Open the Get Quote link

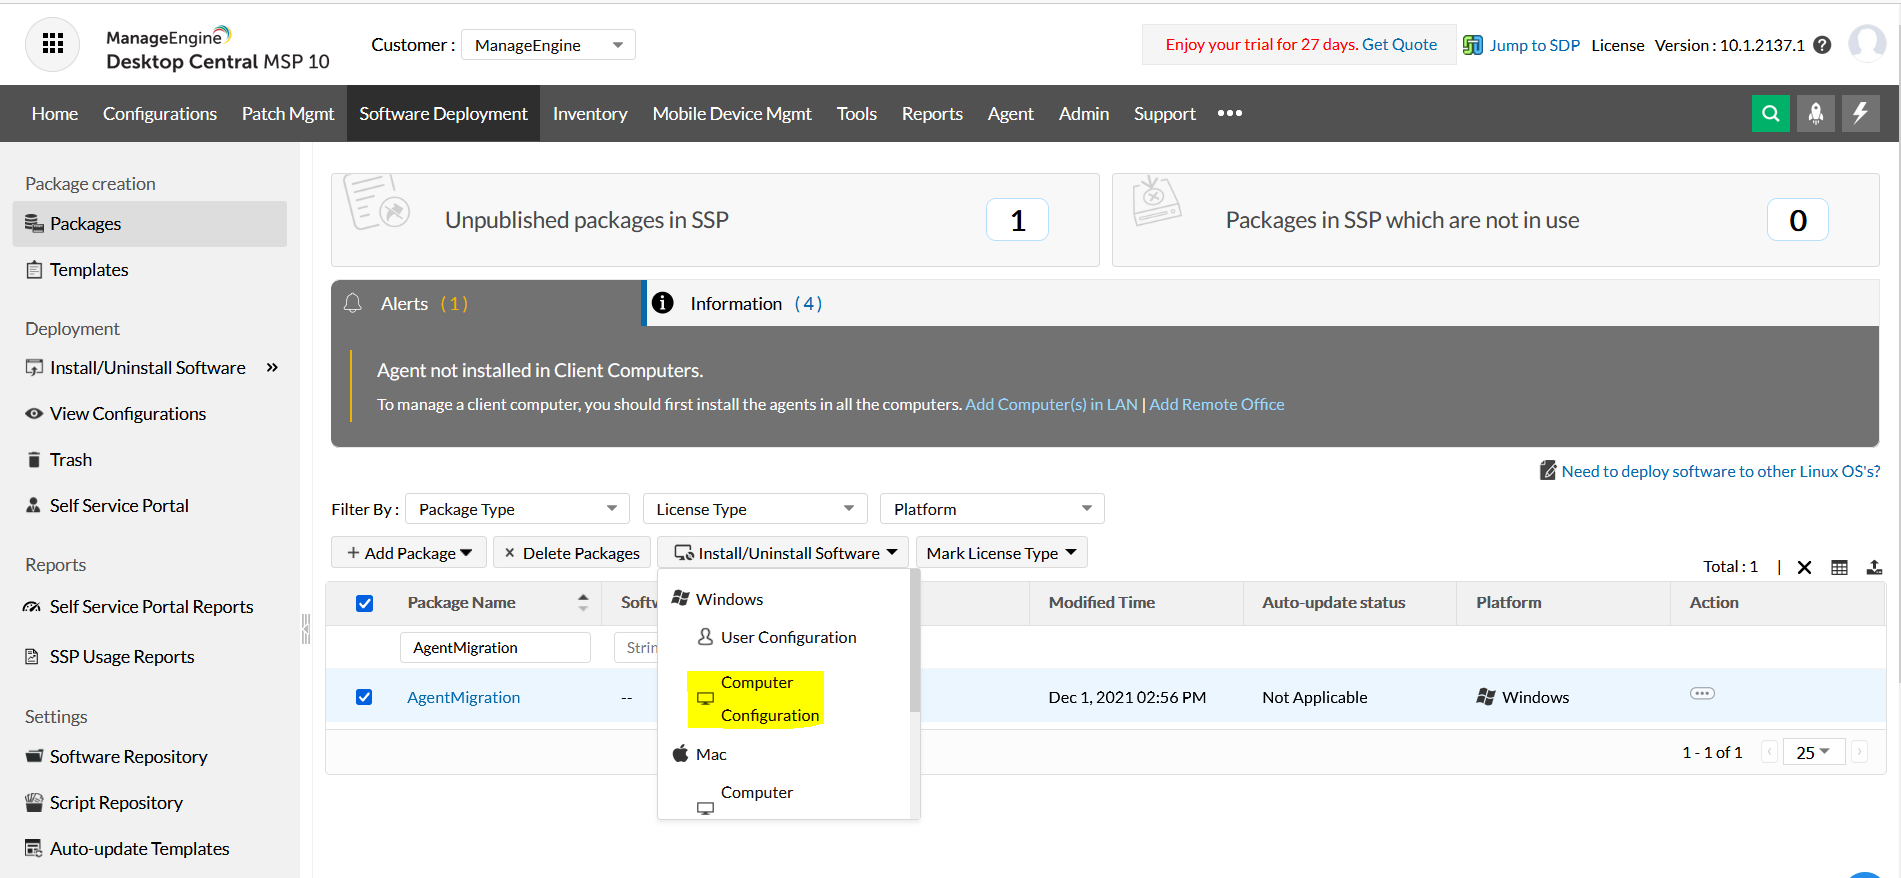(1399, 44)
